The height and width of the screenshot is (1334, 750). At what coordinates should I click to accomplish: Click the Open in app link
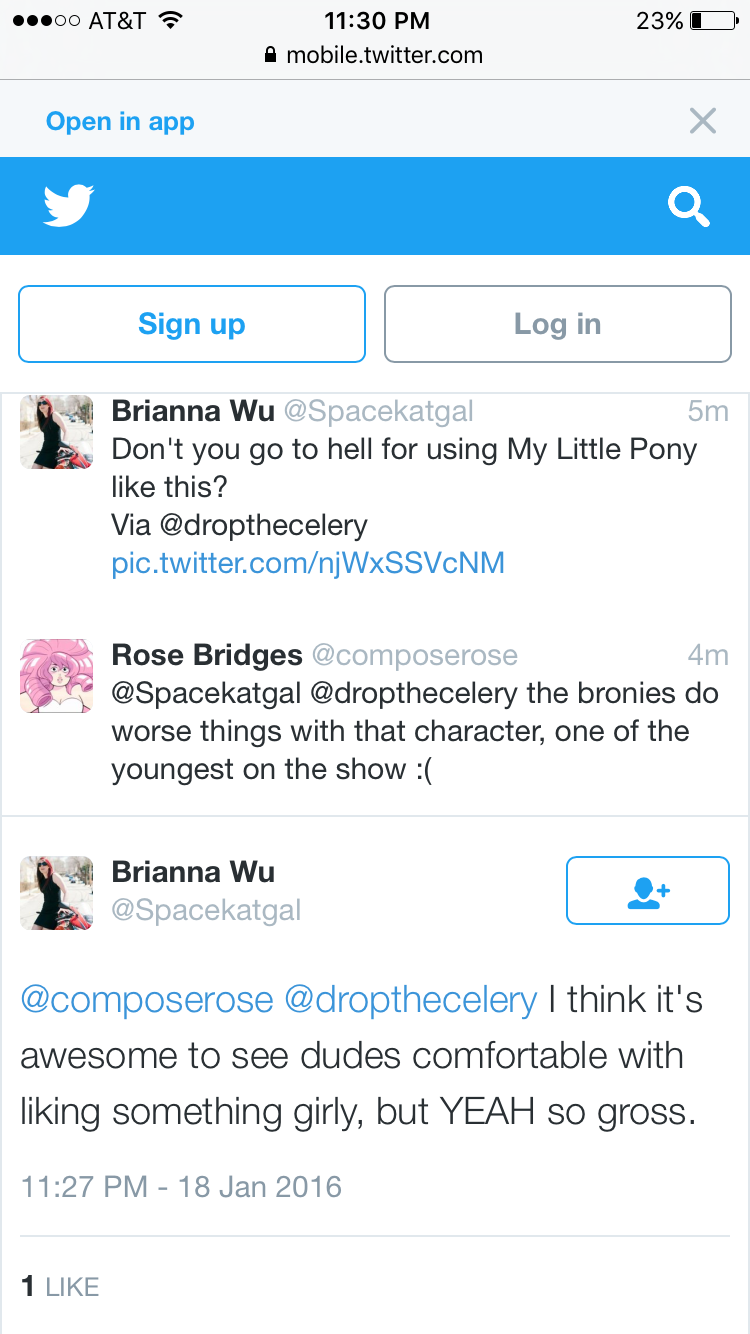pyautogui.click(x=120, y=122)
